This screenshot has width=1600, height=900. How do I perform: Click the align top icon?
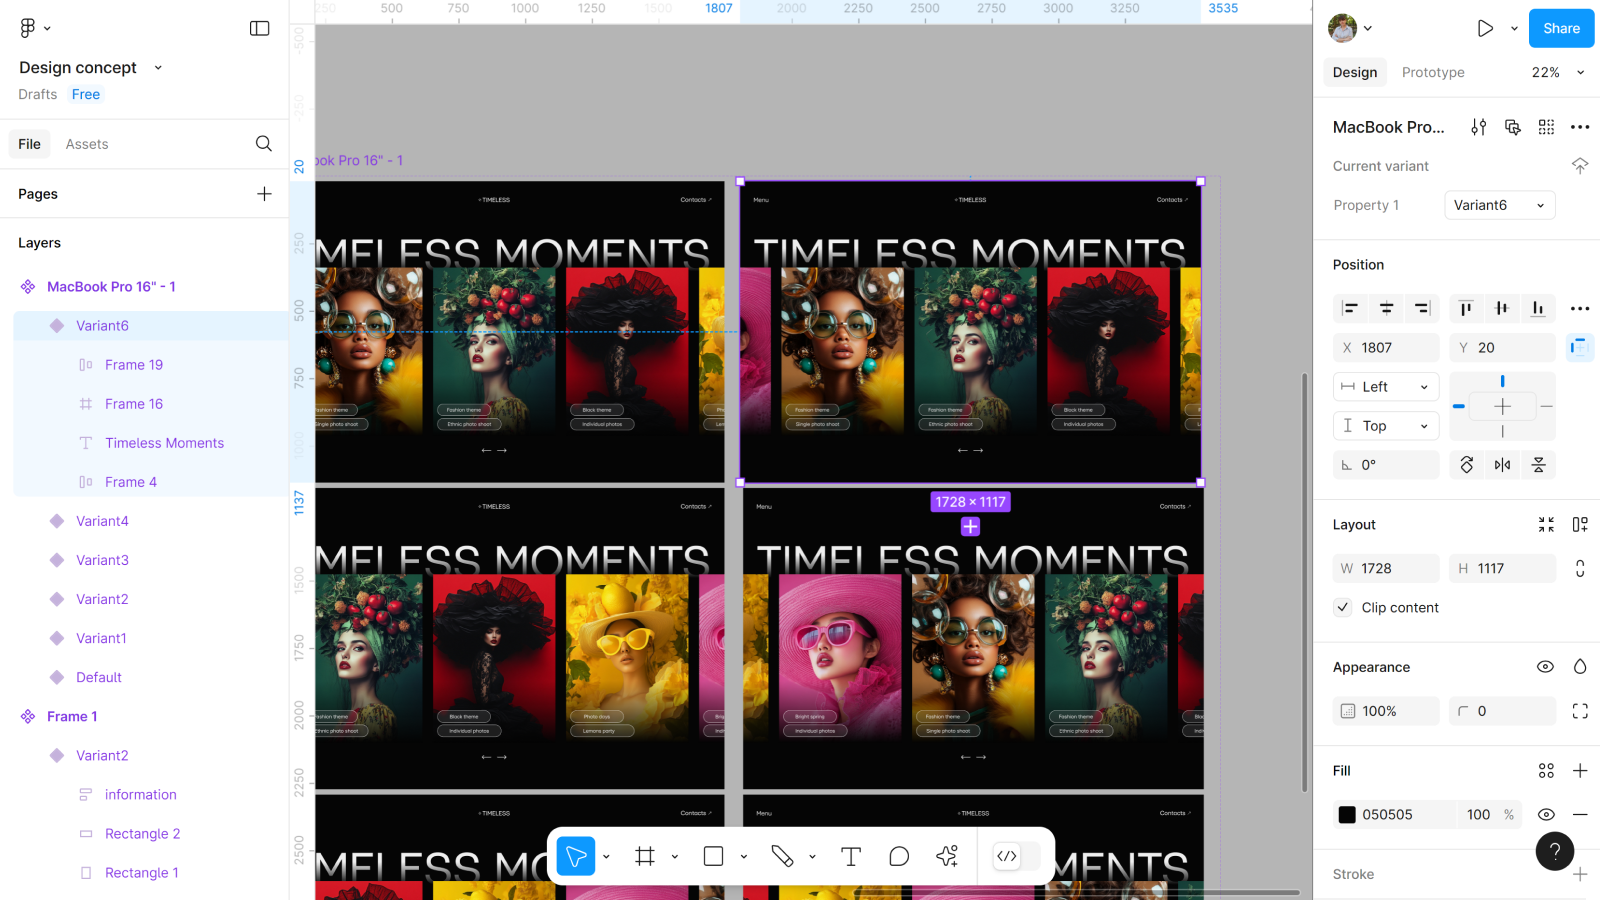pos(1465,308)
